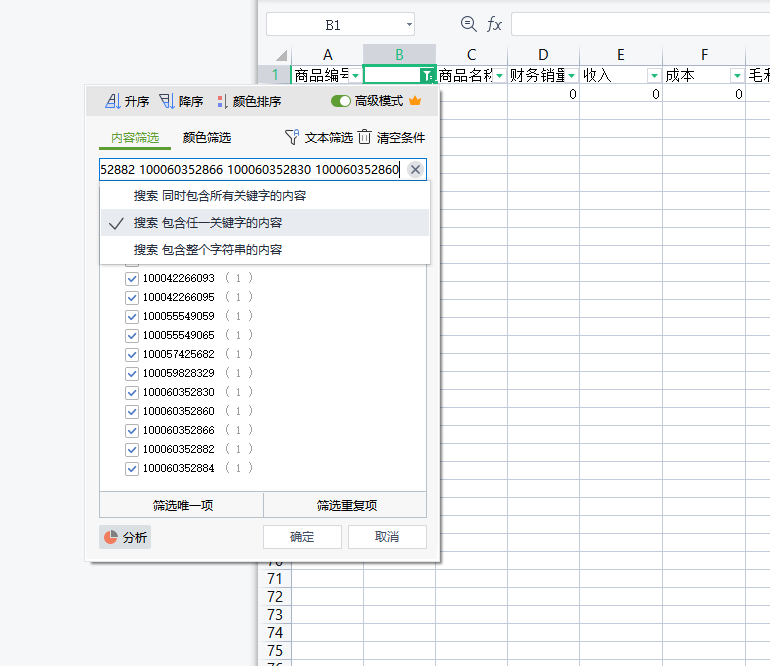Click the fx insert function icon
Screen dimensions: 770x666
coord(494,24)
